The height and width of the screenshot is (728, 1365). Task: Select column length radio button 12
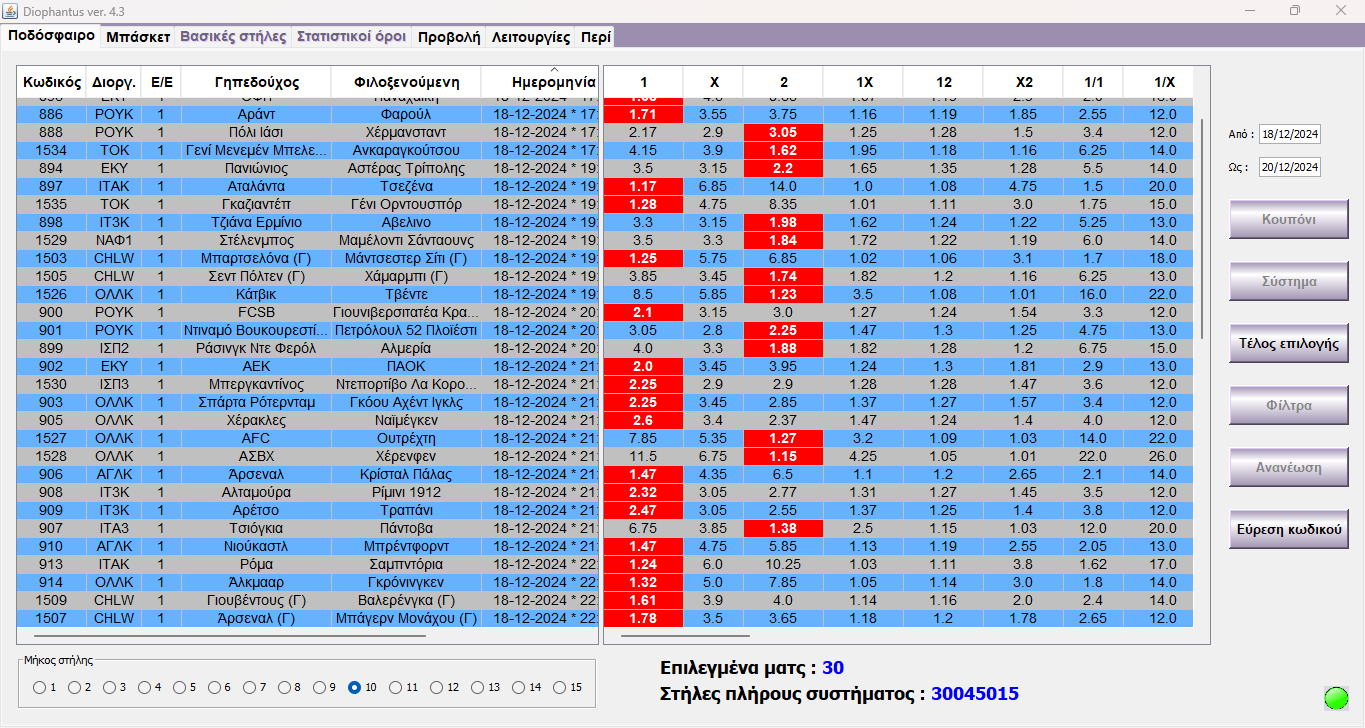tap(436, 688)
